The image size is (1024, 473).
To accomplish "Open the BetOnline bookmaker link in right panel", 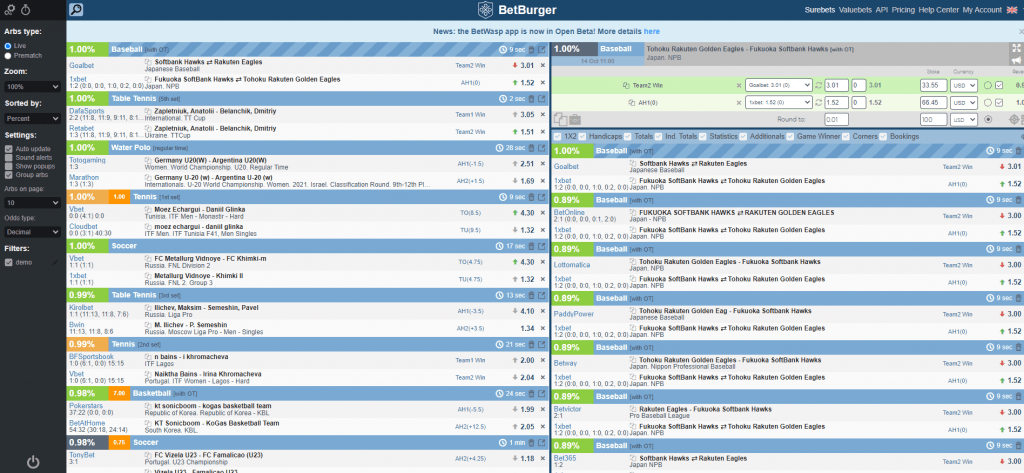I will [x=569, y=212].
